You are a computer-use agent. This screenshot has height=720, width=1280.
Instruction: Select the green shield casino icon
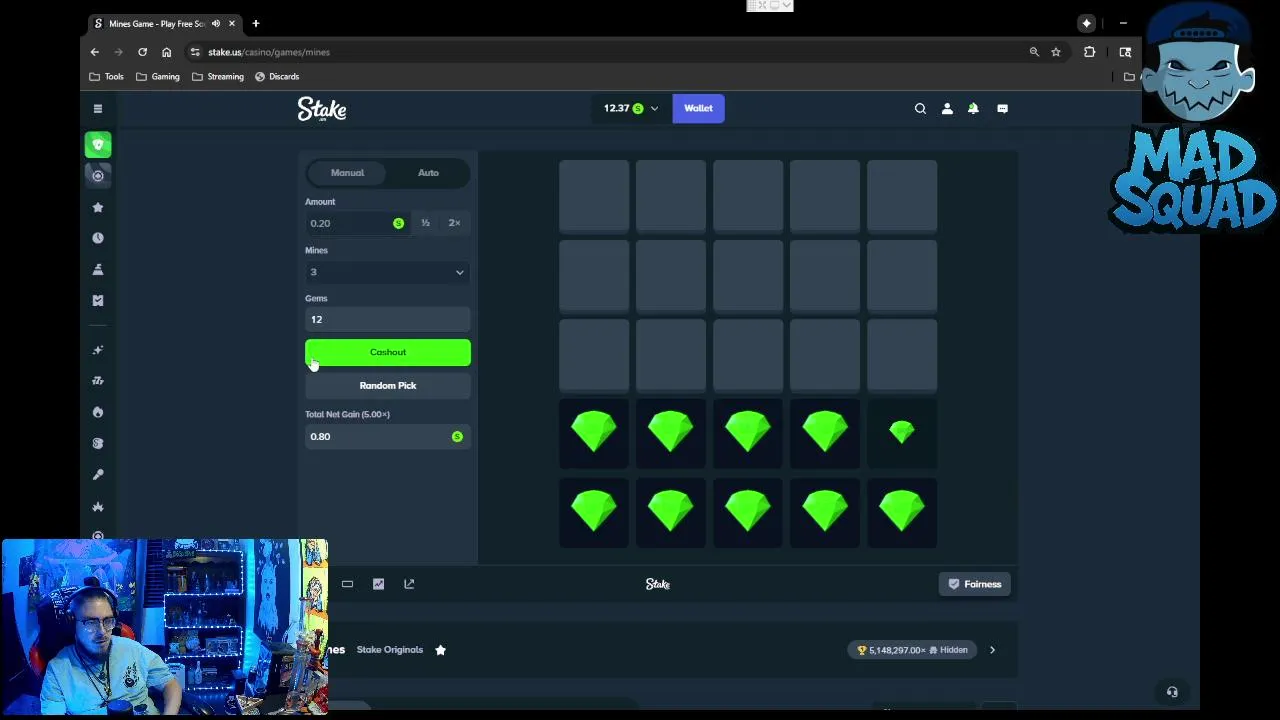point(98,145)
